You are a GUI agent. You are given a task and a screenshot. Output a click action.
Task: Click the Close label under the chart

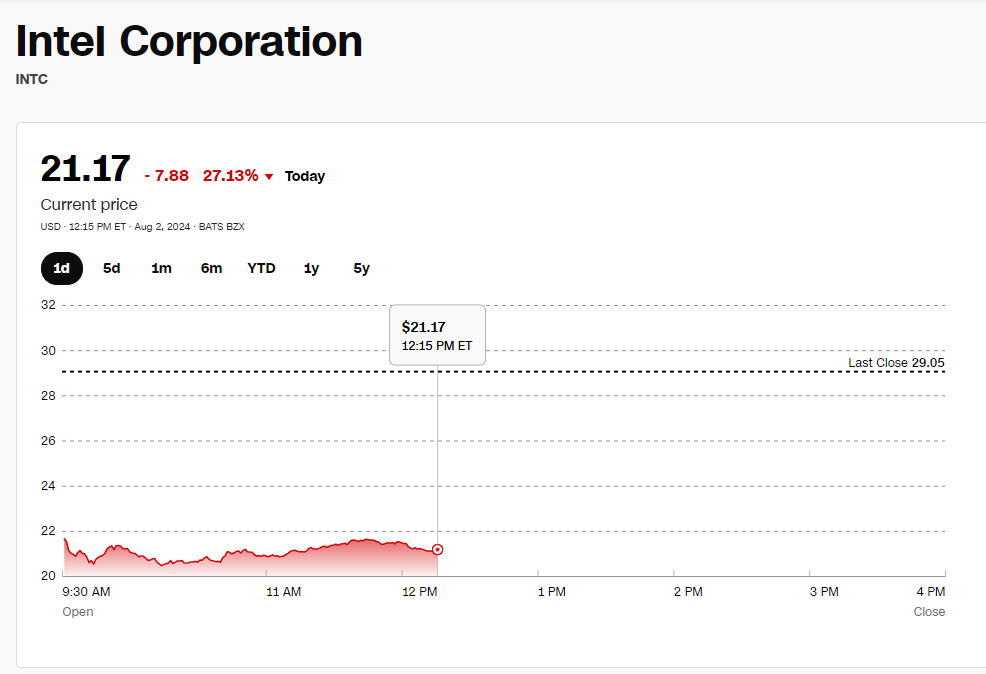click(929, 612)
